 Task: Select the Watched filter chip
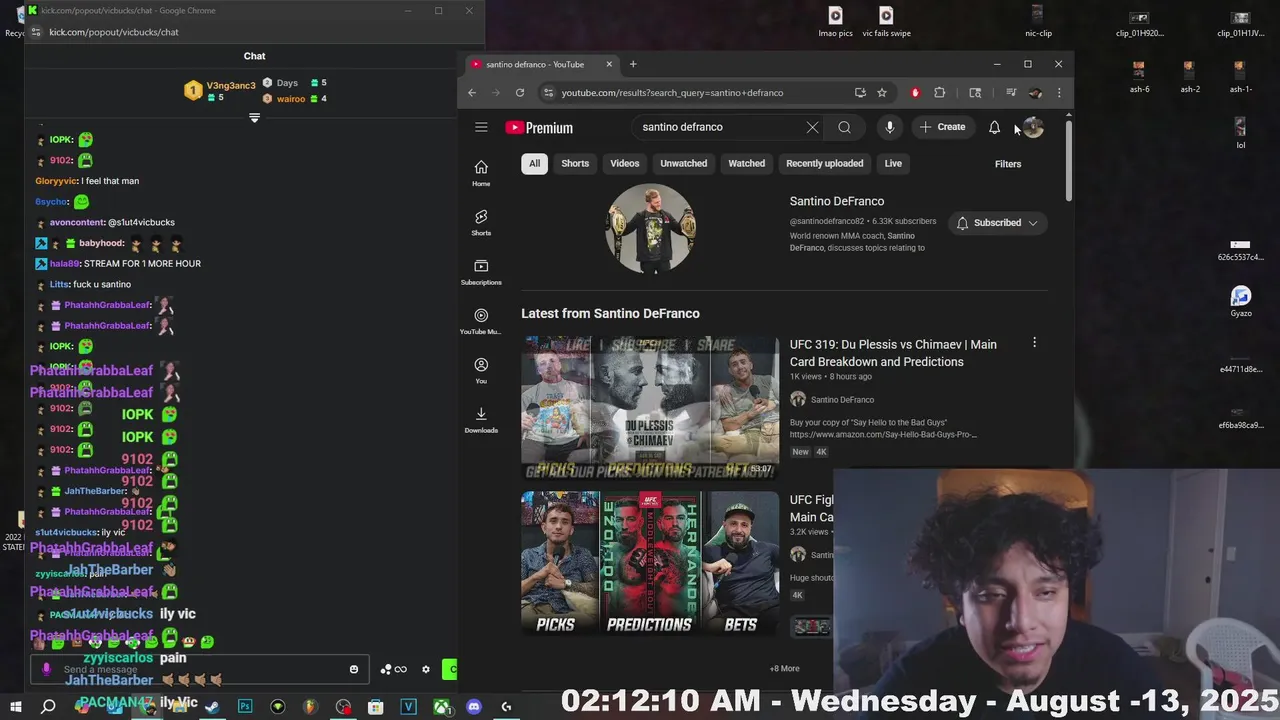click(746, 163)
